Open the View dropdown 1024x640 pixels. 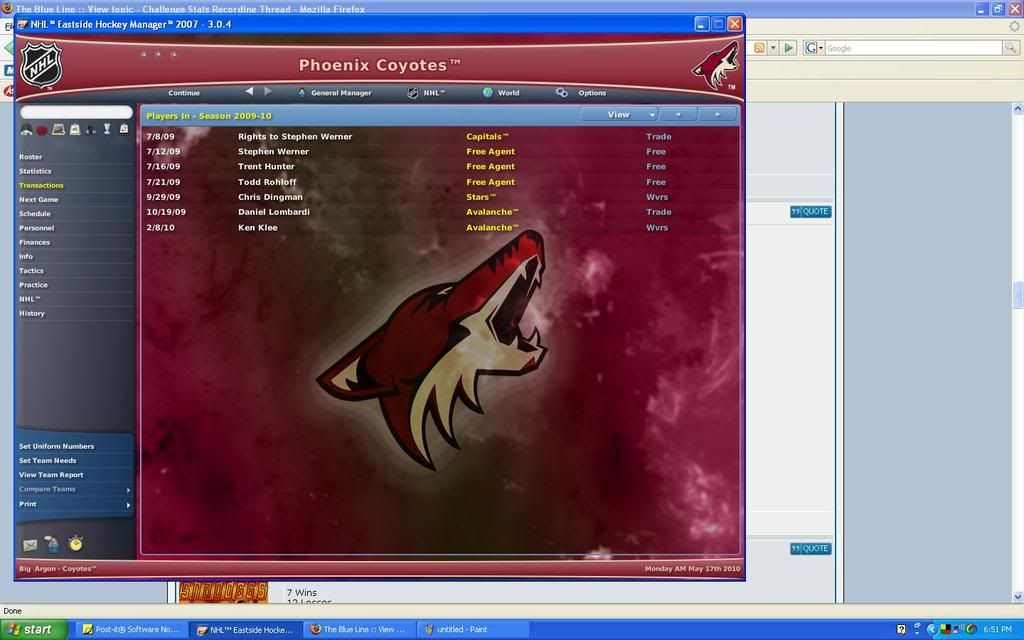[x=618, y=114]
